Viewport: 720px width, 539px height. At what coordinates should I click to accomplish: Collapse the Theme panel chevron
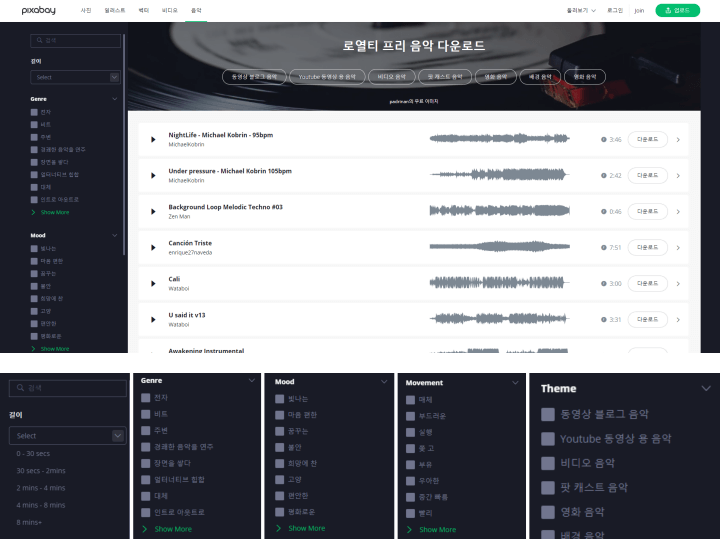(x=706, y=388)
